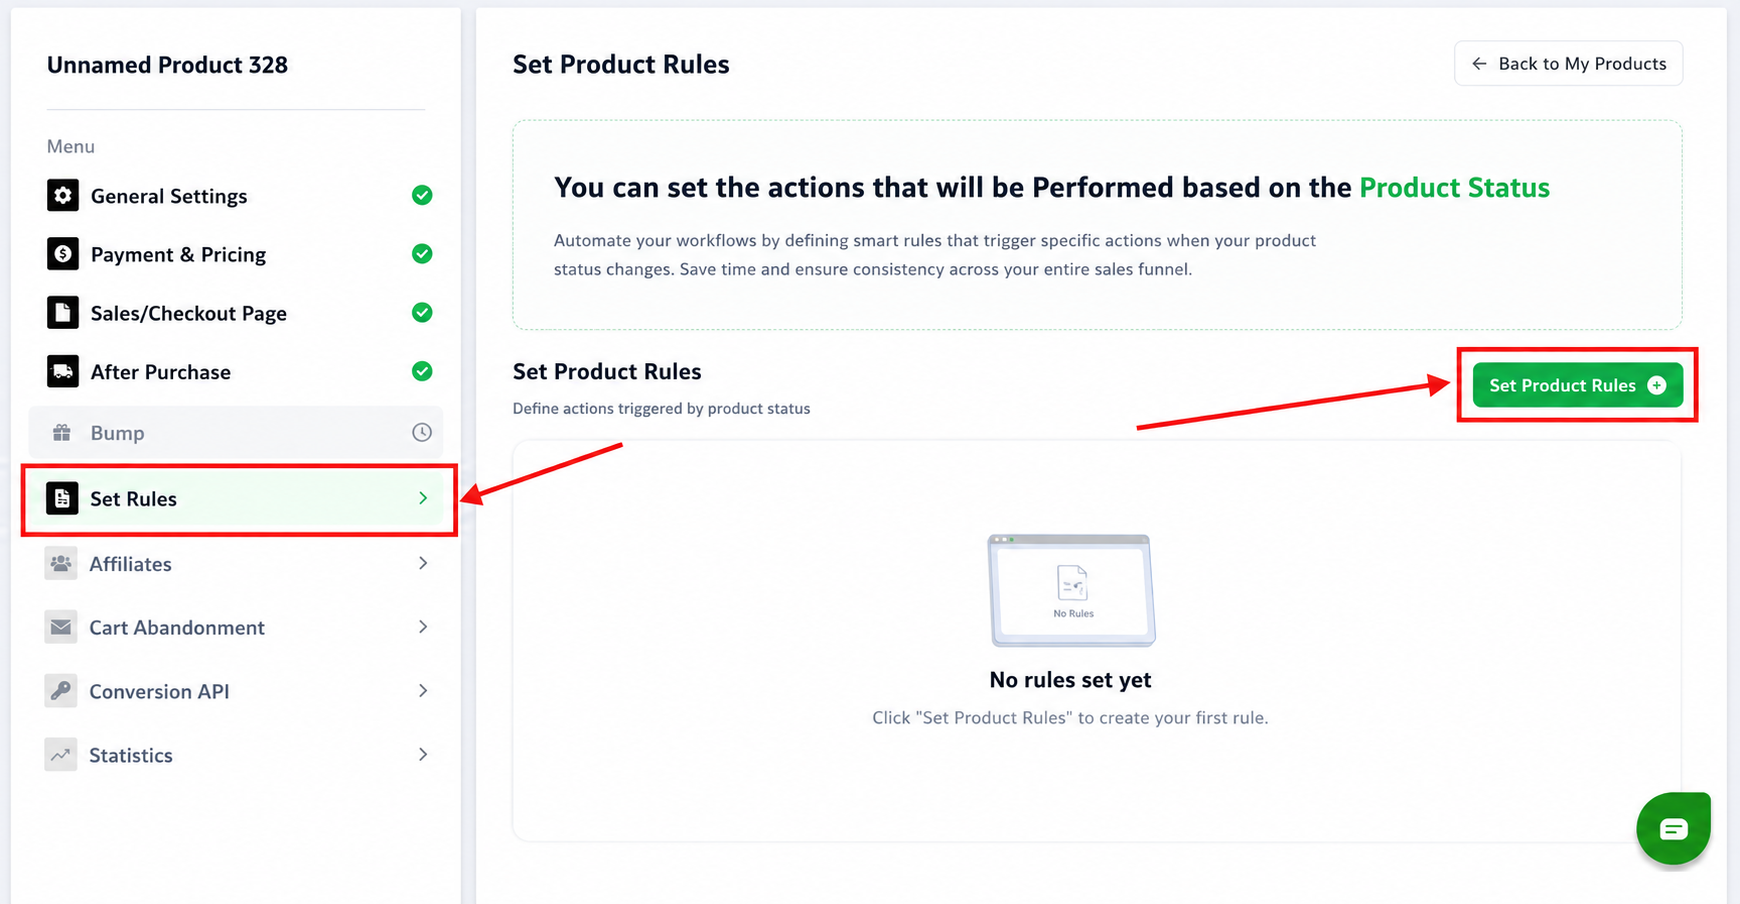Viewport: 1740px width, 904px height.
Task: Expand the Cart Abandonment chevron arrow
Action: pyautogui.click(x=423, y=627)
